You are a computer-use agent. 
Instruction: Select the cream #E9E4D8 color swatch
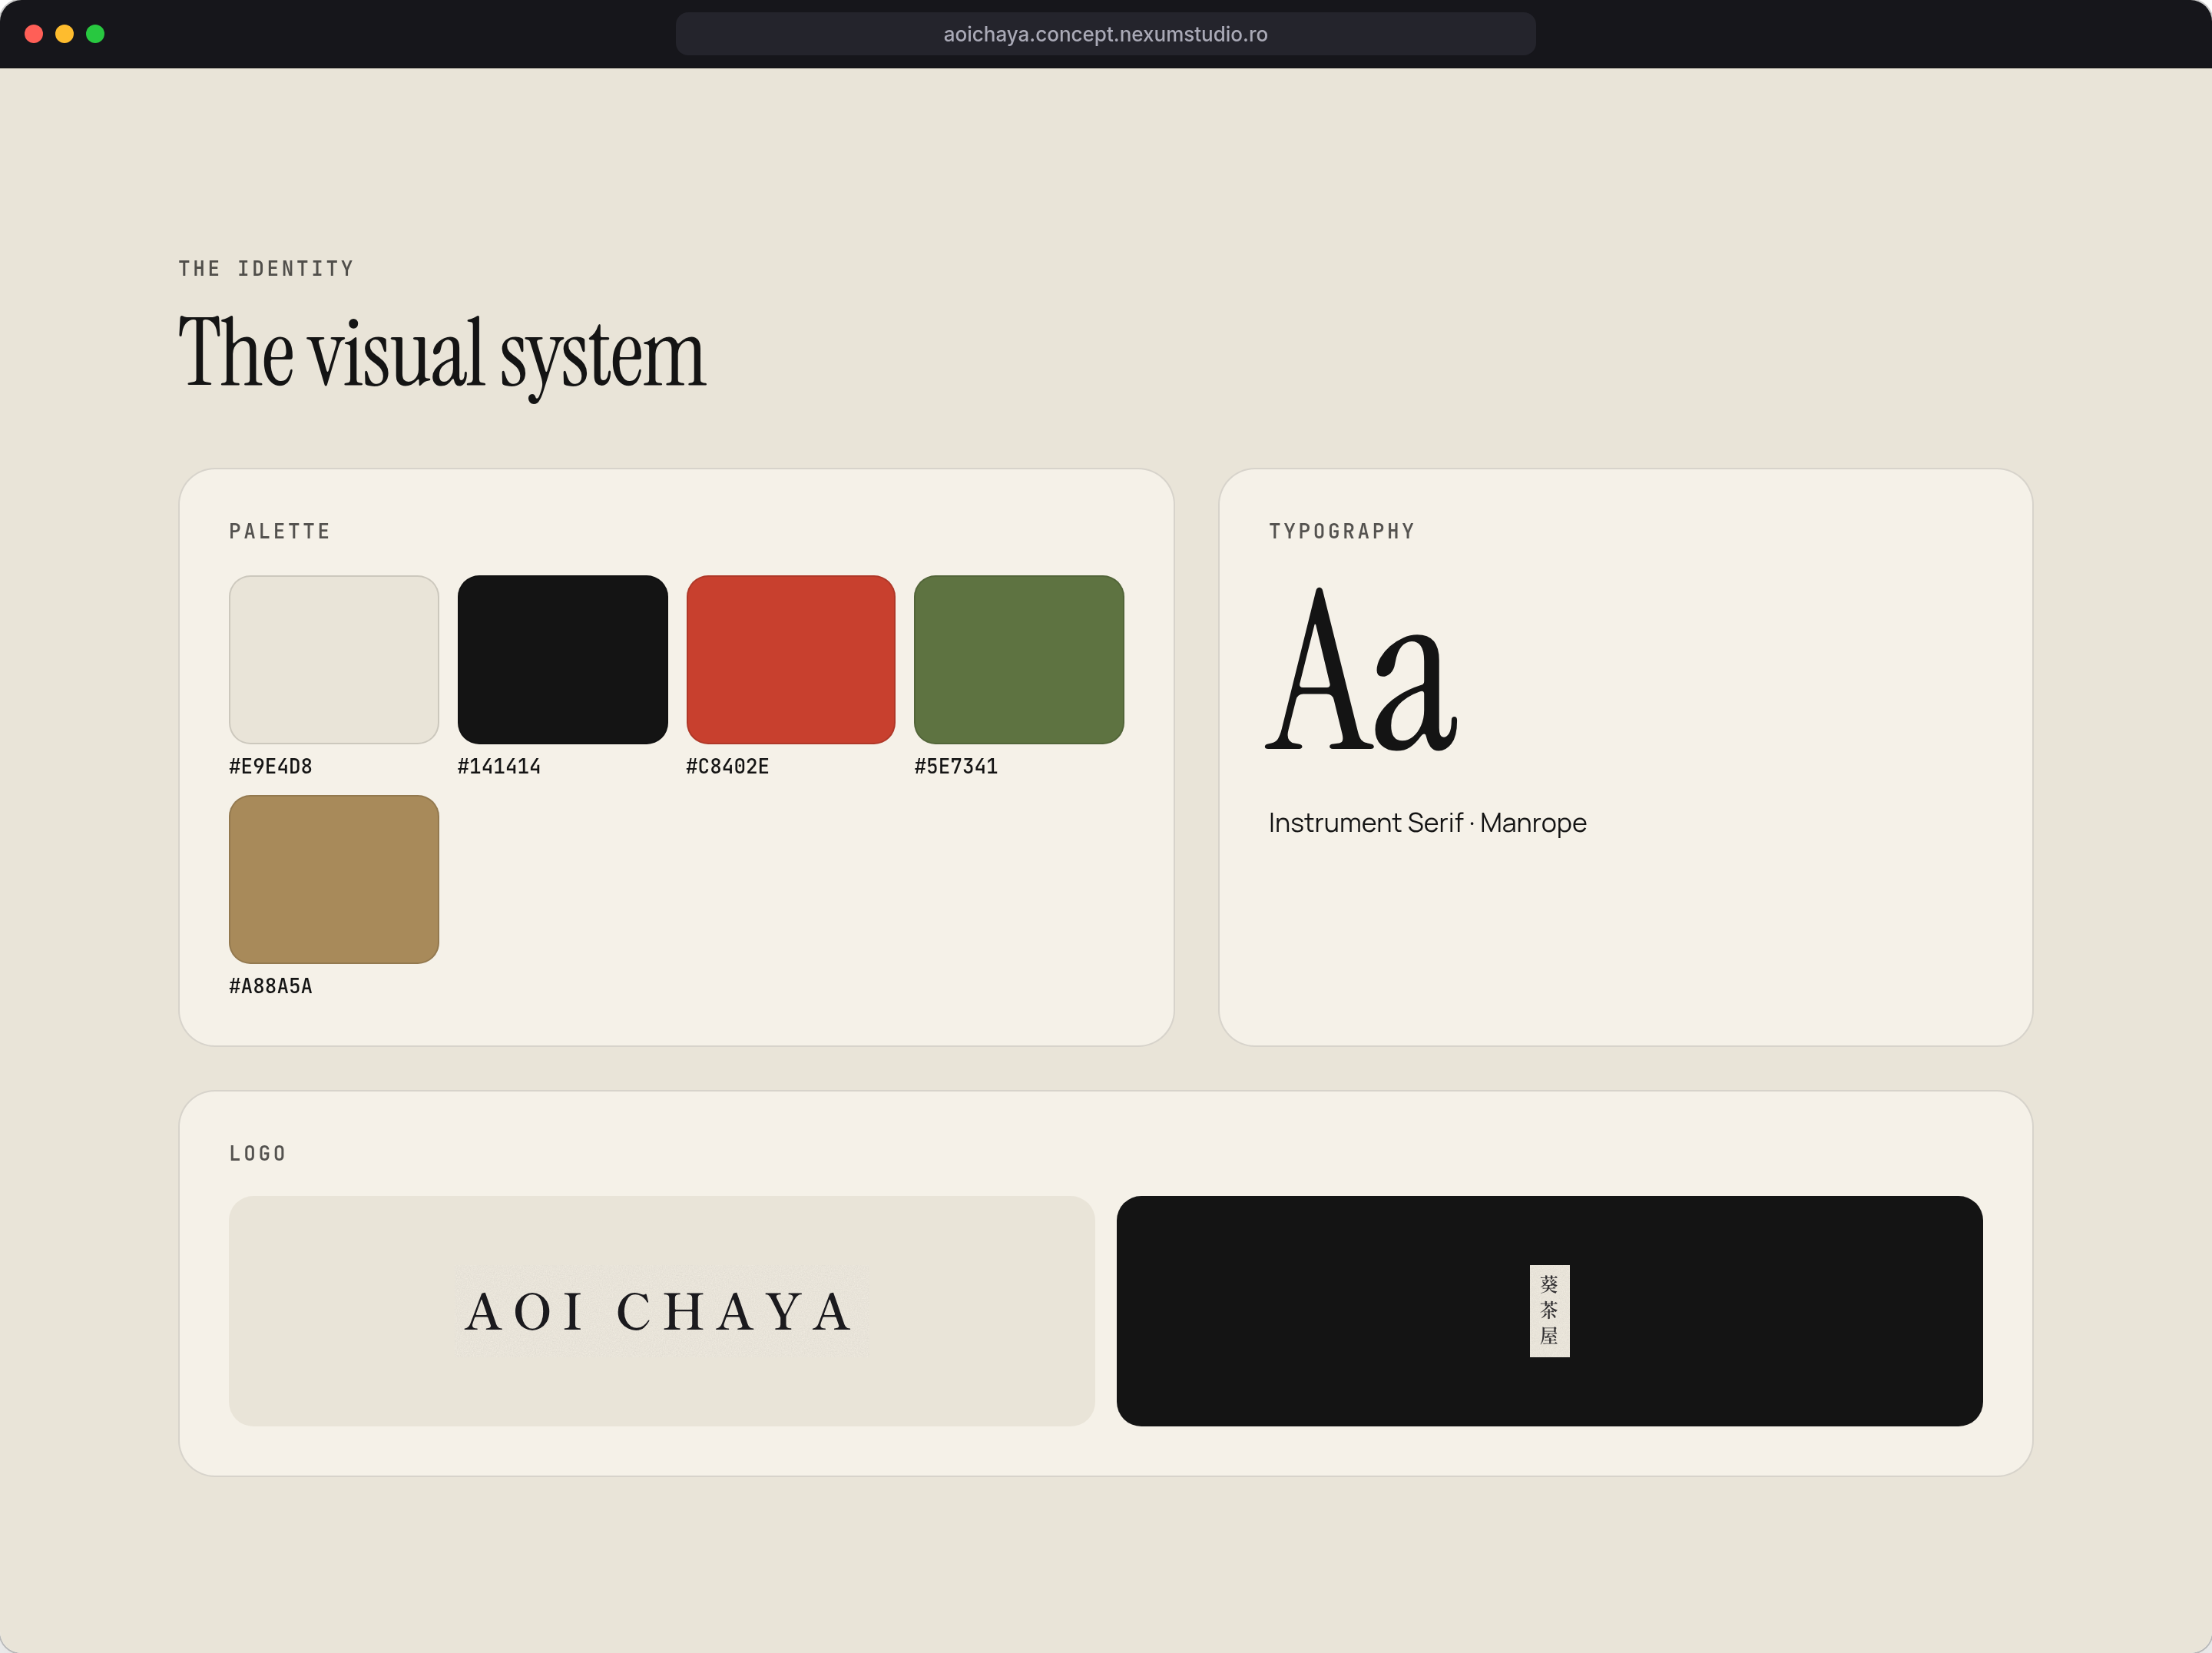[334, 659]
